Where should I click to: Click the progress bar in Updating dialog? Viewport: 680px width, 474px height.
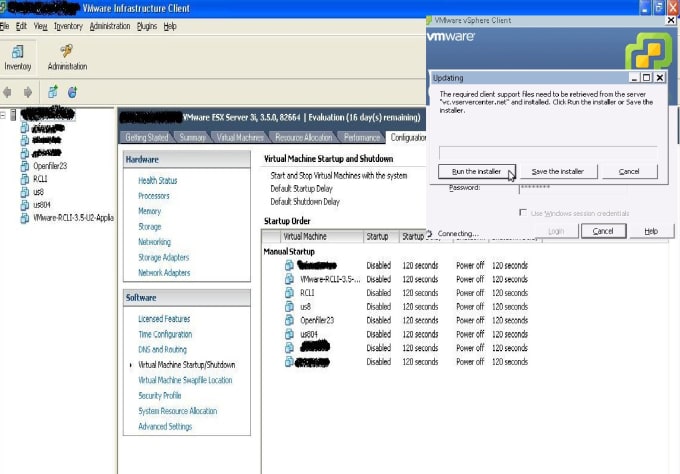pyautogui.click(x=548, y=153)
